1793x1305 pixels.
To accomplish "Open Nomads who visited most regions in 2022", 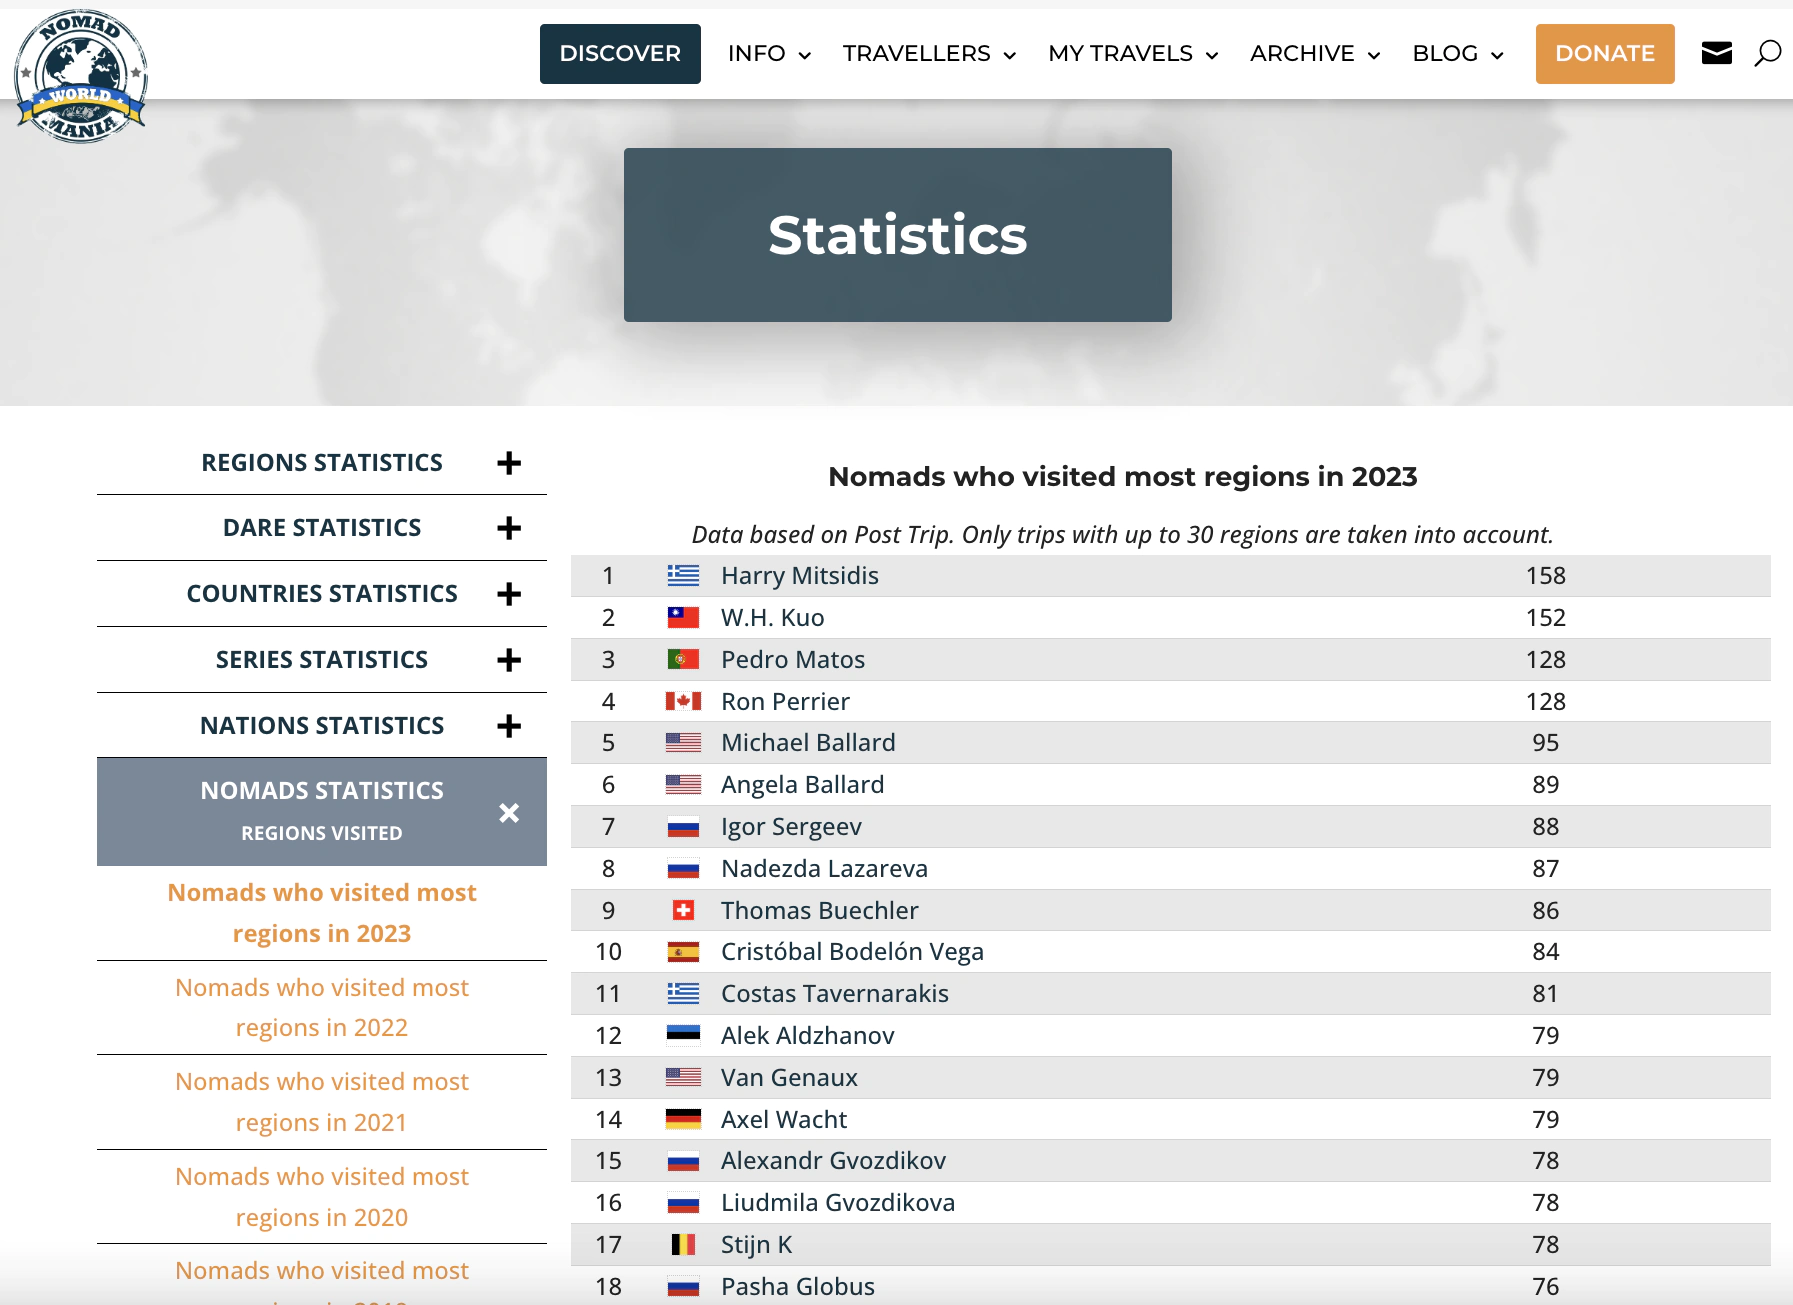I will 322,1007.
